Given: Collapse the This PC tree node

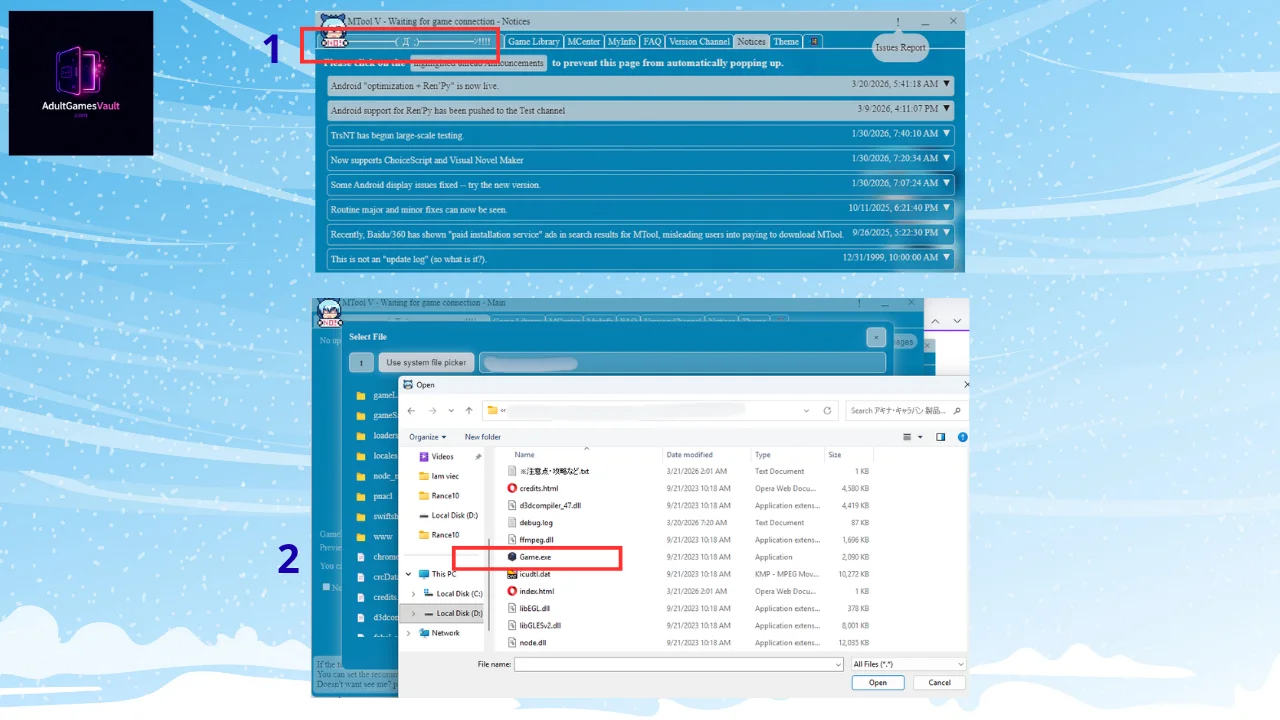Looking at the screenshot, I should point(409,574).
